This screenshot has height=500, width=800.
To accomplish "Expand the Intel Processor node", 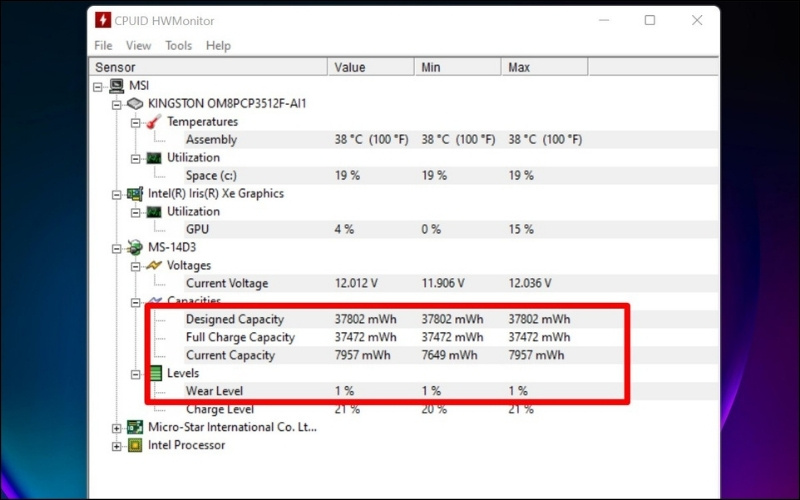I will [x=116, y=446].
